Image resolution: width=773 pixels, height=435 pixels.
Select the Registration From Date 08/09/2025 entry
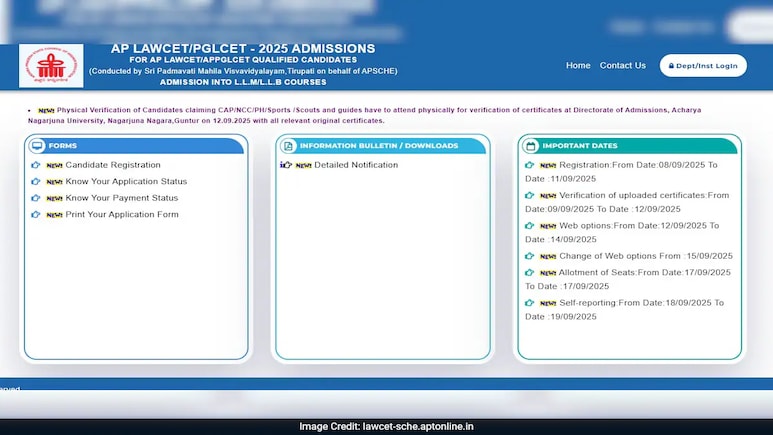tap(621, 172)
